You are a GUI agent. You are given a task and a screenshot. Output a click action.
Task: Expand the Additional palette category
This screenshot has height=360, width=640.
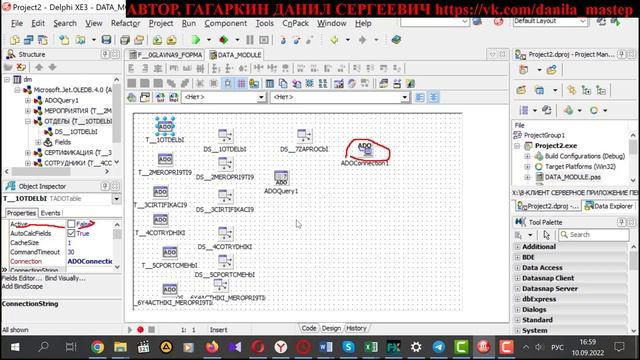point(518,247)
